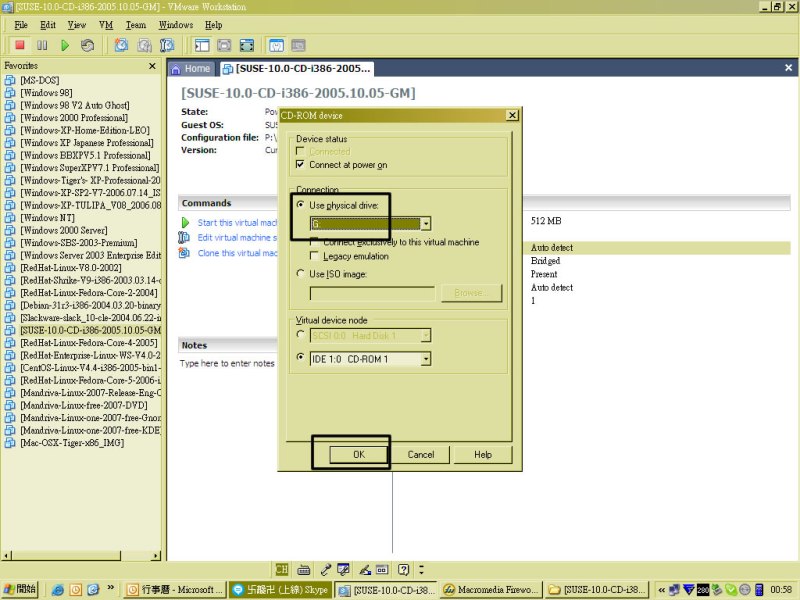The width and height of the screenshot is (800, 600).
Task: Expand hidden system tray icons
Action: click(x=661, y=590)
